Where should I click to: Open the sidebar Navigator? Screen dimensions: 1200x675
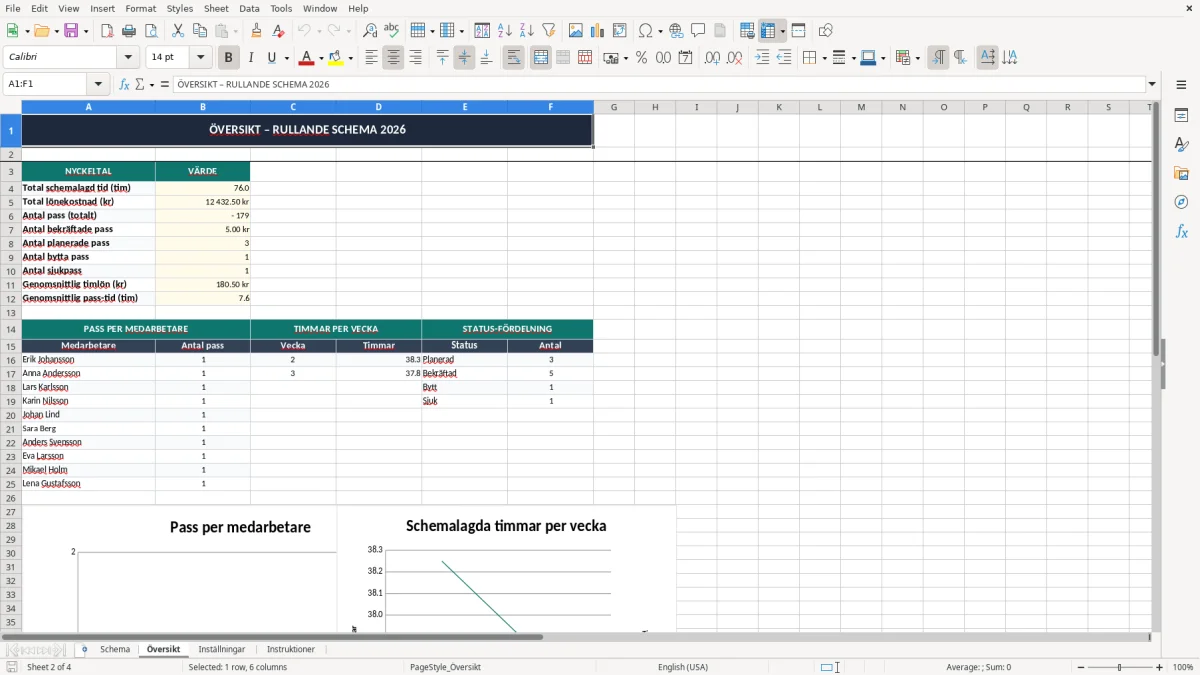pyautogui.click(x=1181, y=202)
